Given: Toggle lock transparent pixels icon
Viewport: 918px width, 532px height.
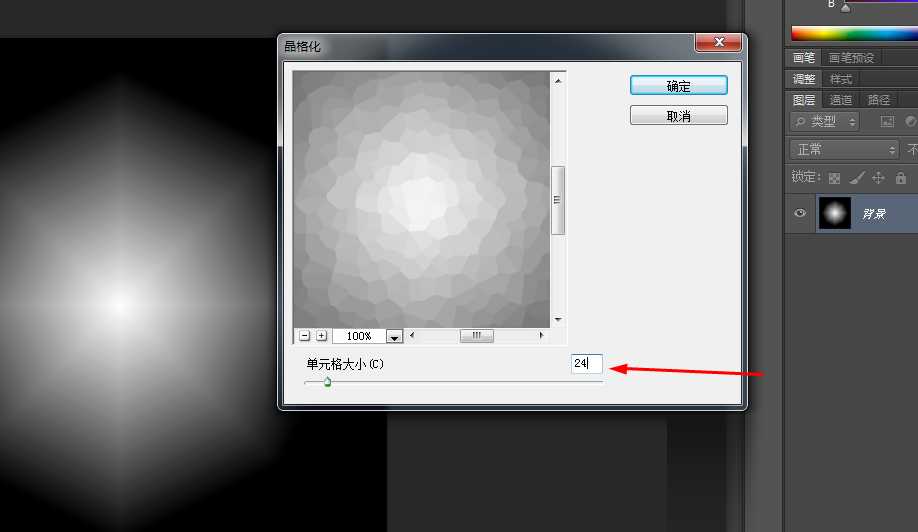Looking at the screenshot, I should [833, 178].
